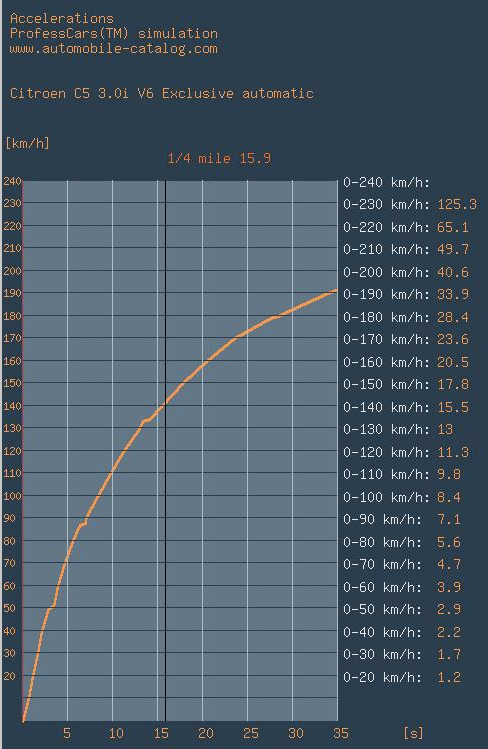Click the Accelerations heading
The width and height of the screenshot is (488, 749).
click(62, 19)
